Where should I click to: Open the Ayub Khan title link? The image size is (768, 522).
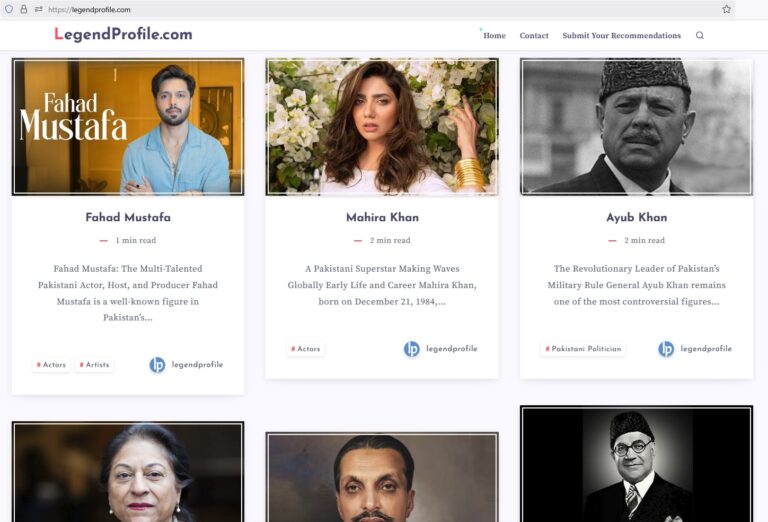tap(636, 217)
